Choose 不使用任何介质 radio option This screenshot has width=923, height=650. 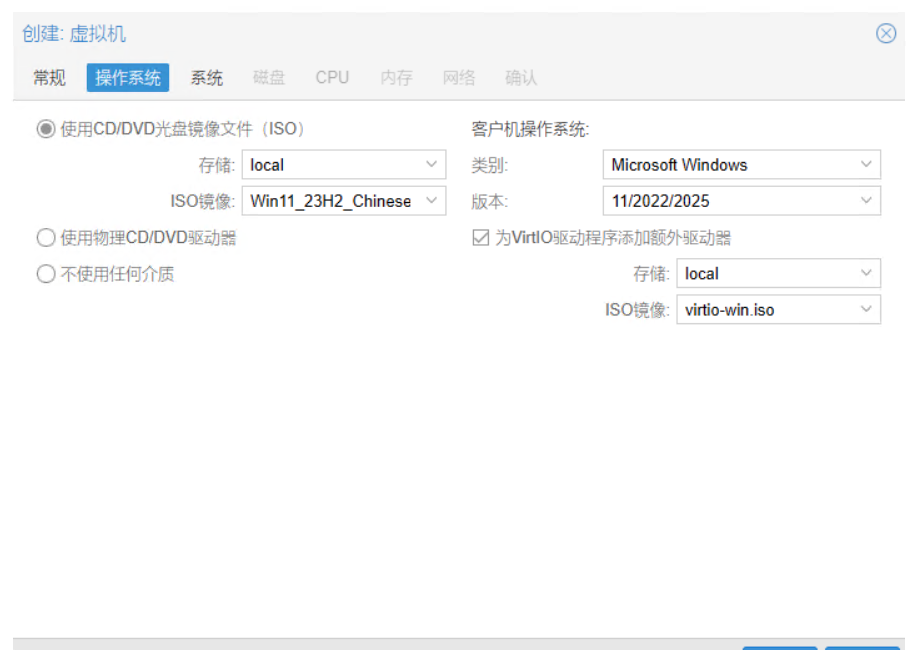[46, 274]
